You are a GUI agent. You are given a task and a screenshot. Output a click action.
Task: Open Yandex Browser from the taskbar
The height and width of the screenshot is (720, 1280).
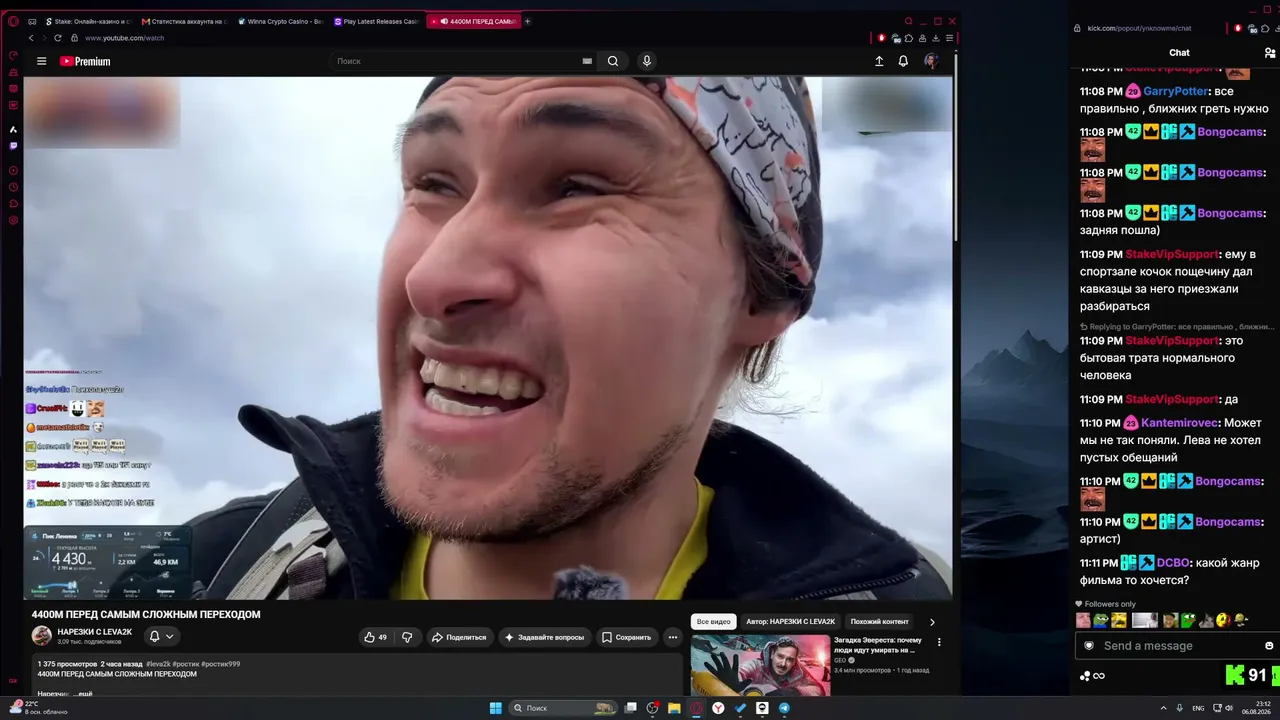pos(718,708)
